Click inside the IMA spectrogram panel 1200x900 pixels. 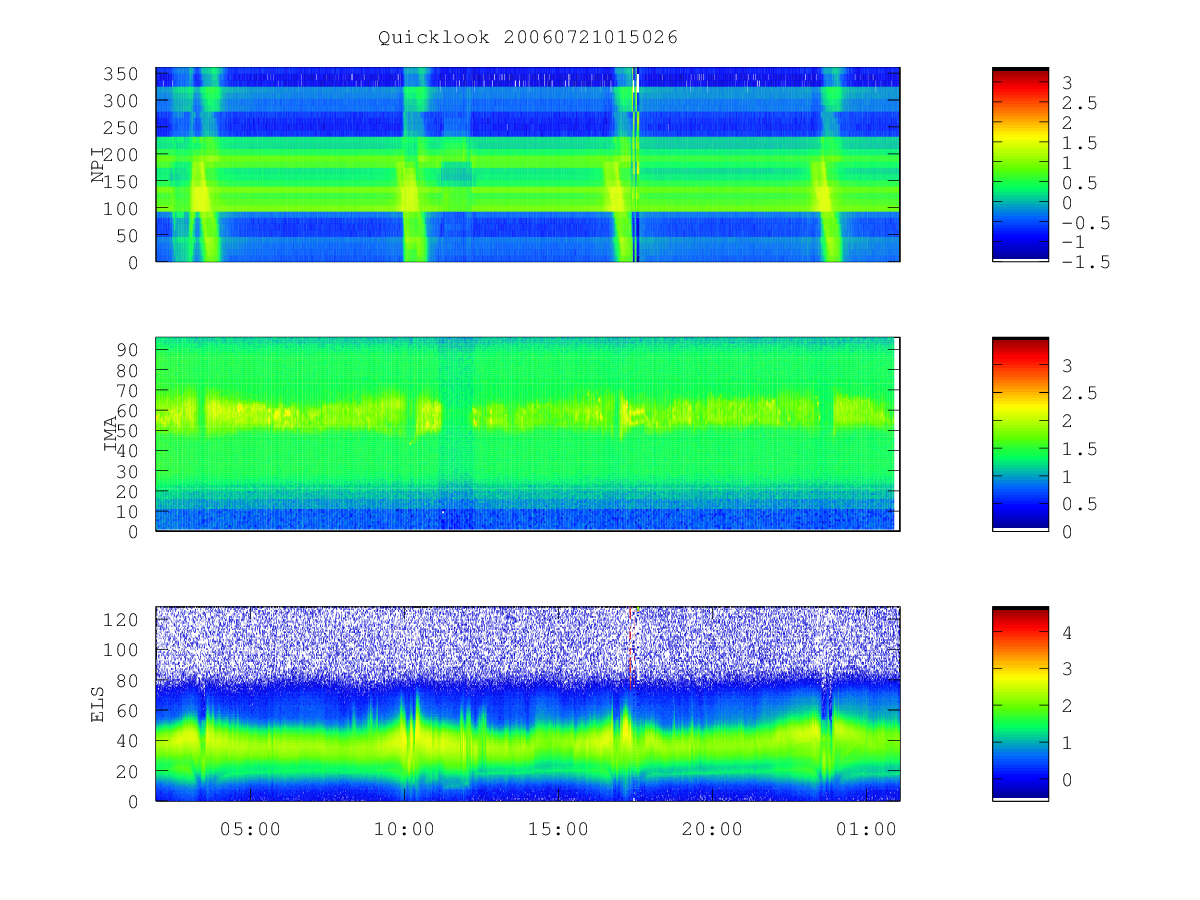[x=527, y=434]
